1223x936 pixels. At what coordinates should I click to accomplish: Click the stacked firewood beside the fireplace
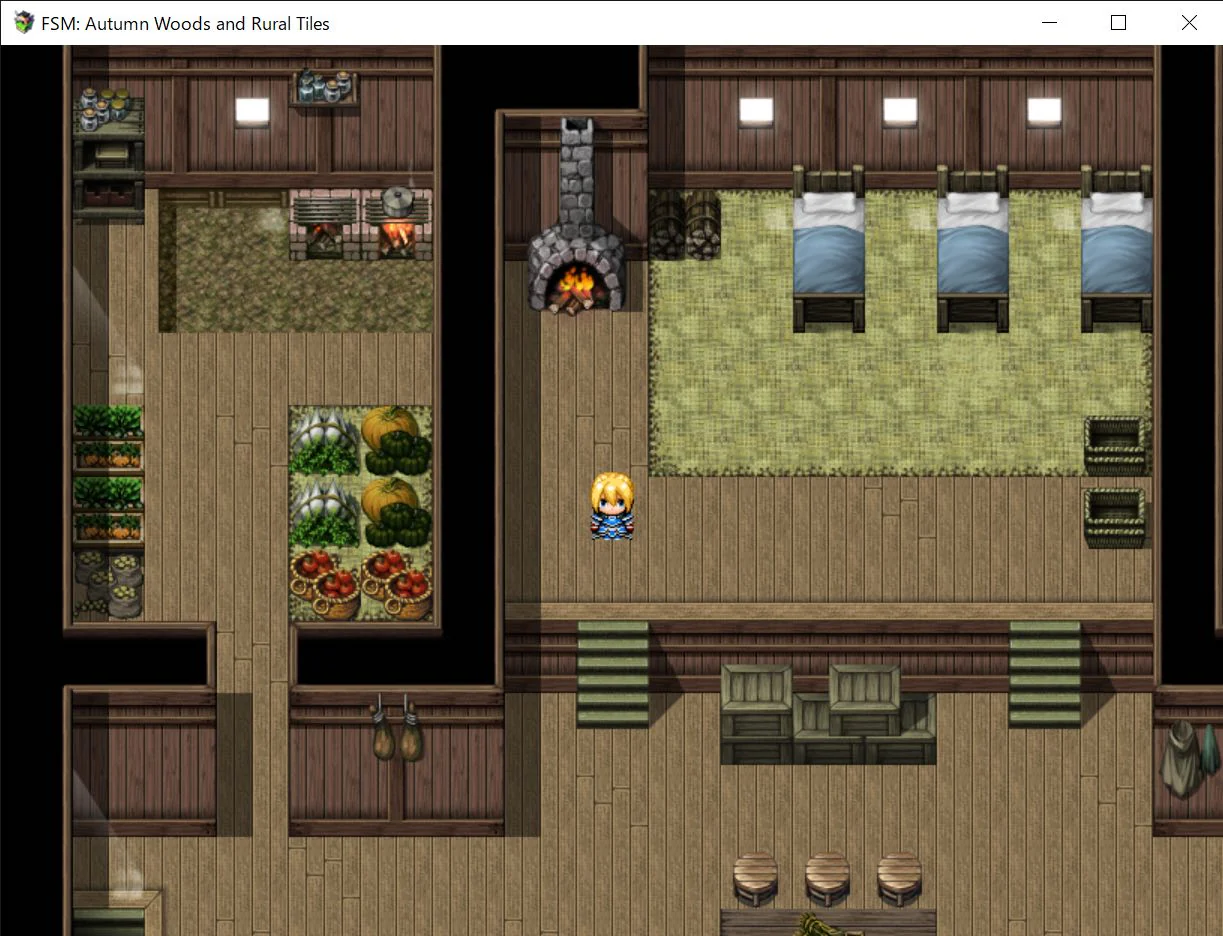pyautogui.click(x=685, y=226)
